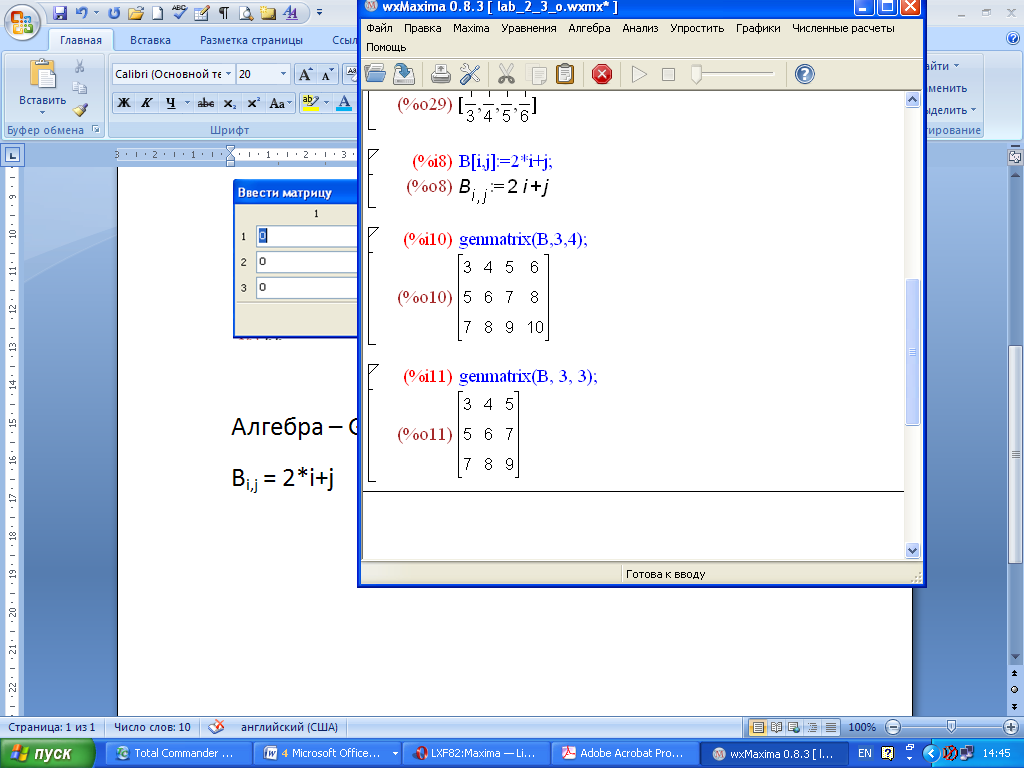
Task: Click wxMaxima animation play button
Action: (639, 74)
